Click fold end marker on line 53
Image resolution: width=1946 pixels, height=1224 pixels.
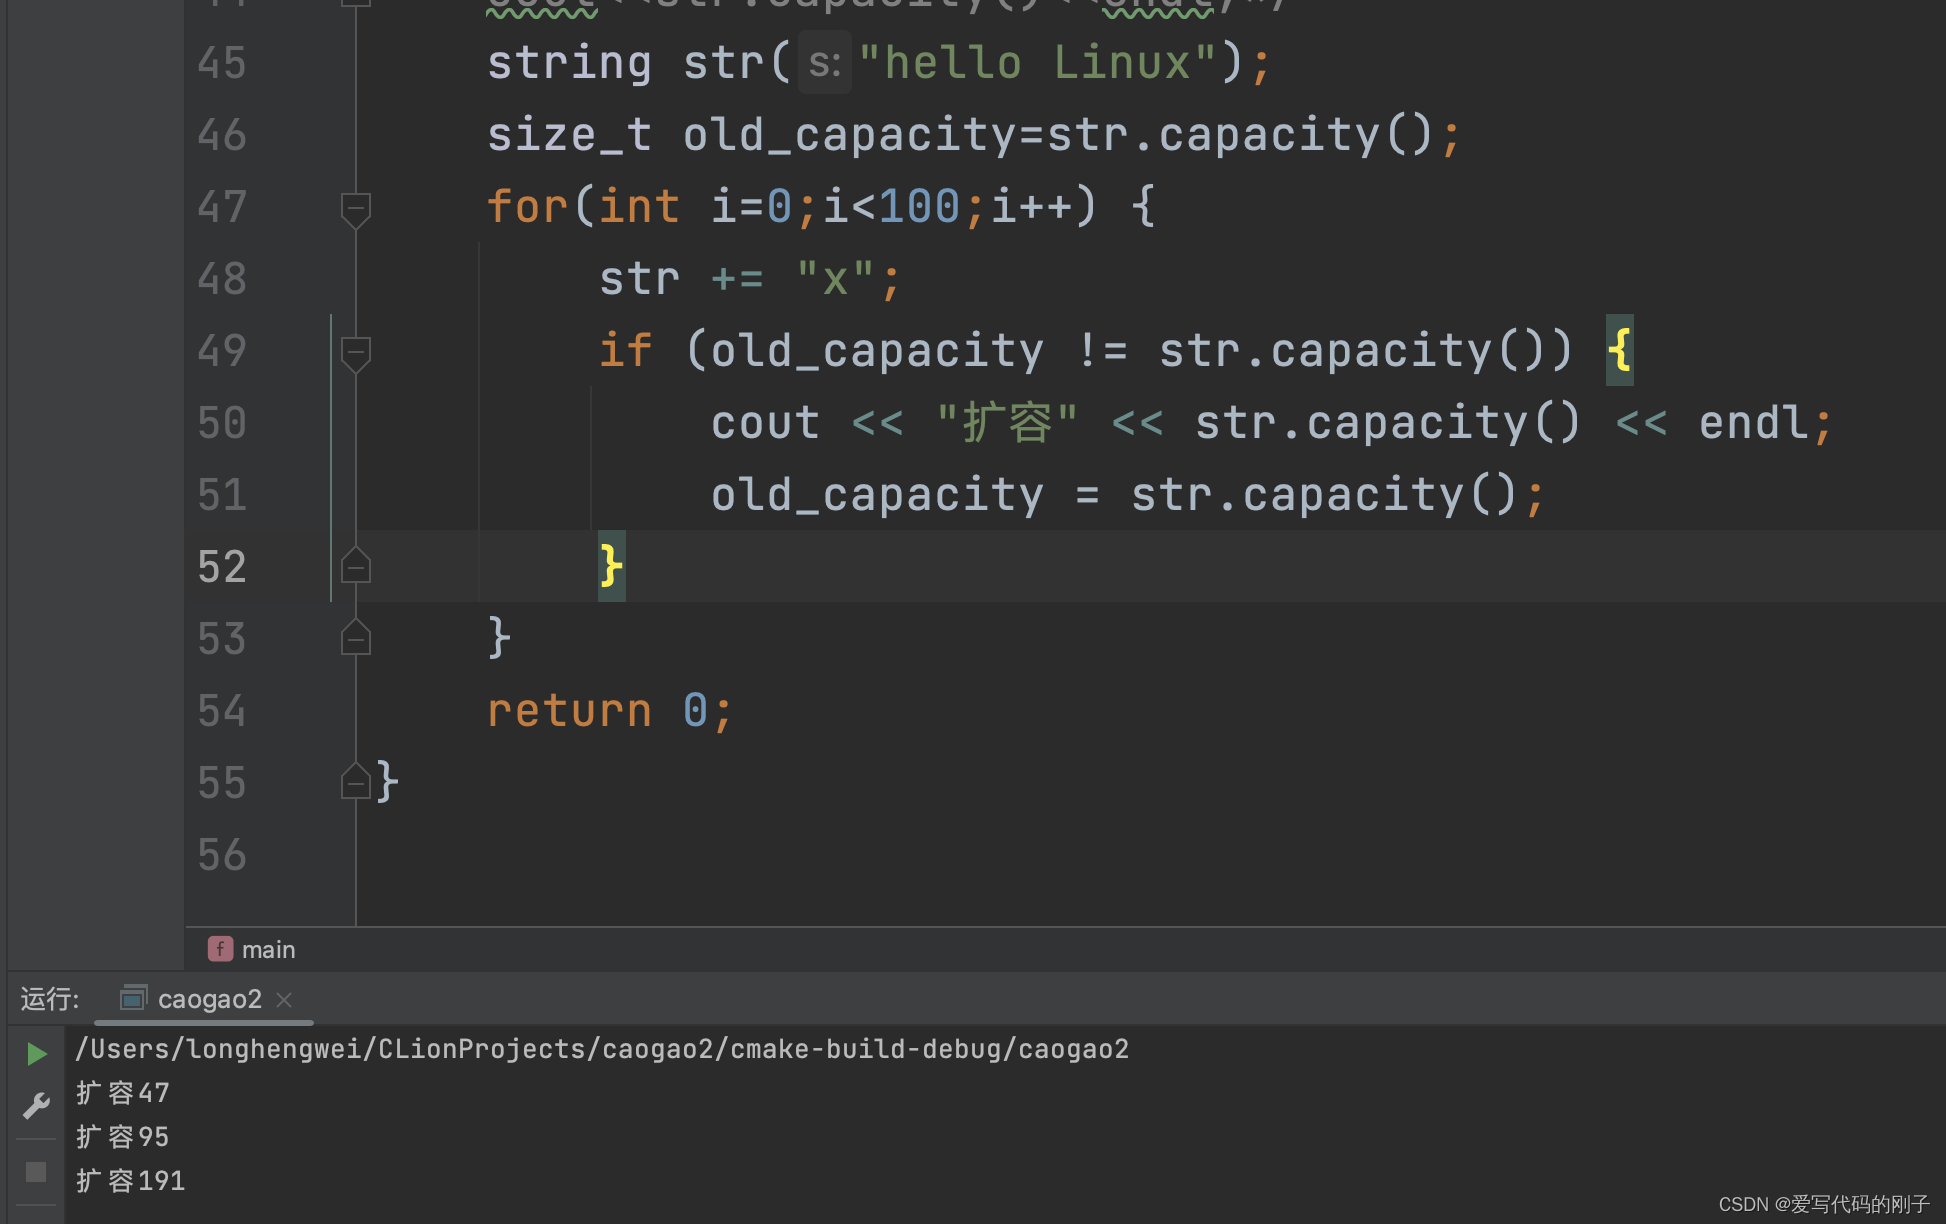point(355,638)
